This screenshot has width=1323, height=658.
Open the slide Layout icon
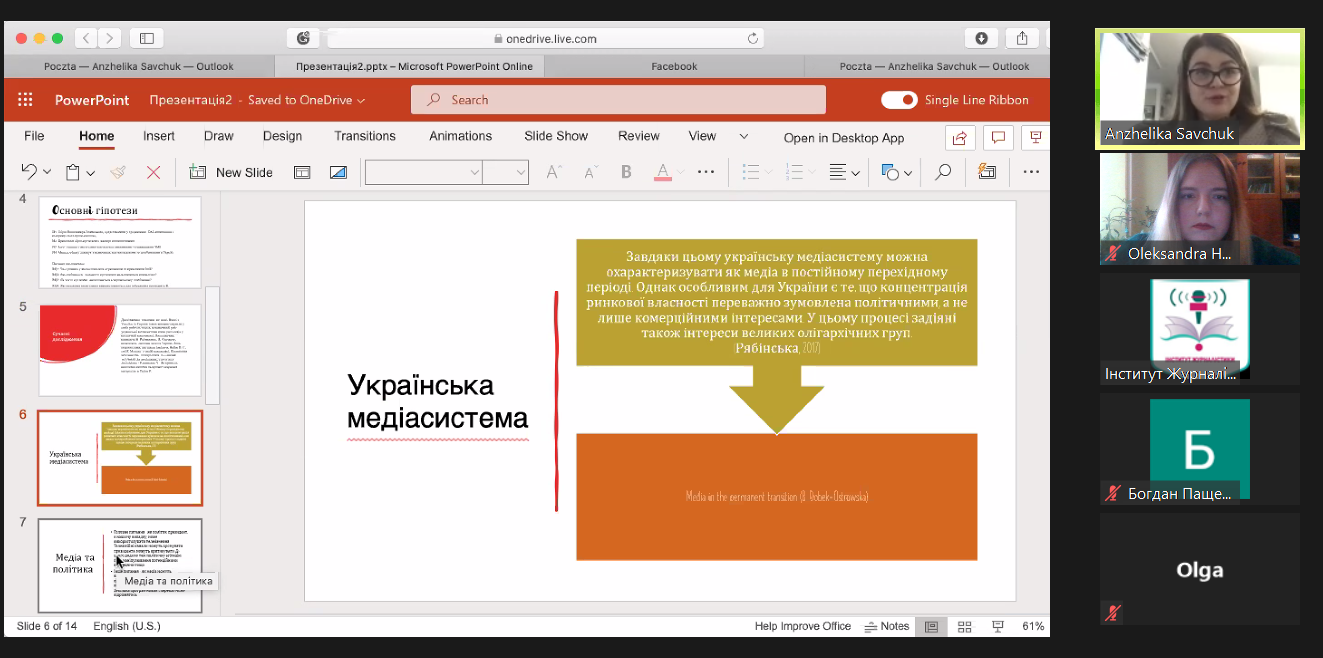[301, 172]
